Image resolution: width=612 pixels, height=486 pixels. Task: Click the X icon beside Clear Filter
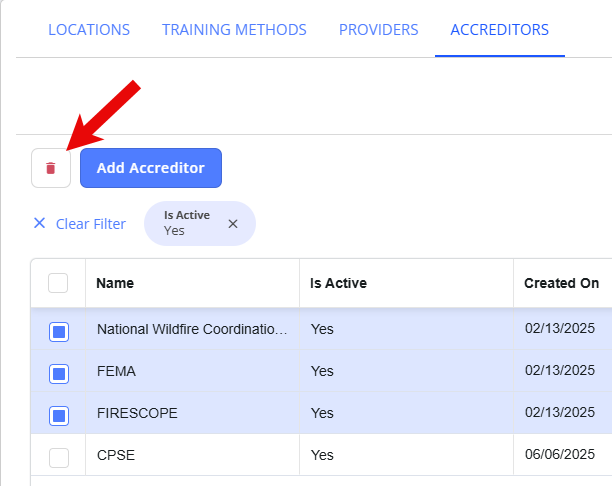point(39,223)
